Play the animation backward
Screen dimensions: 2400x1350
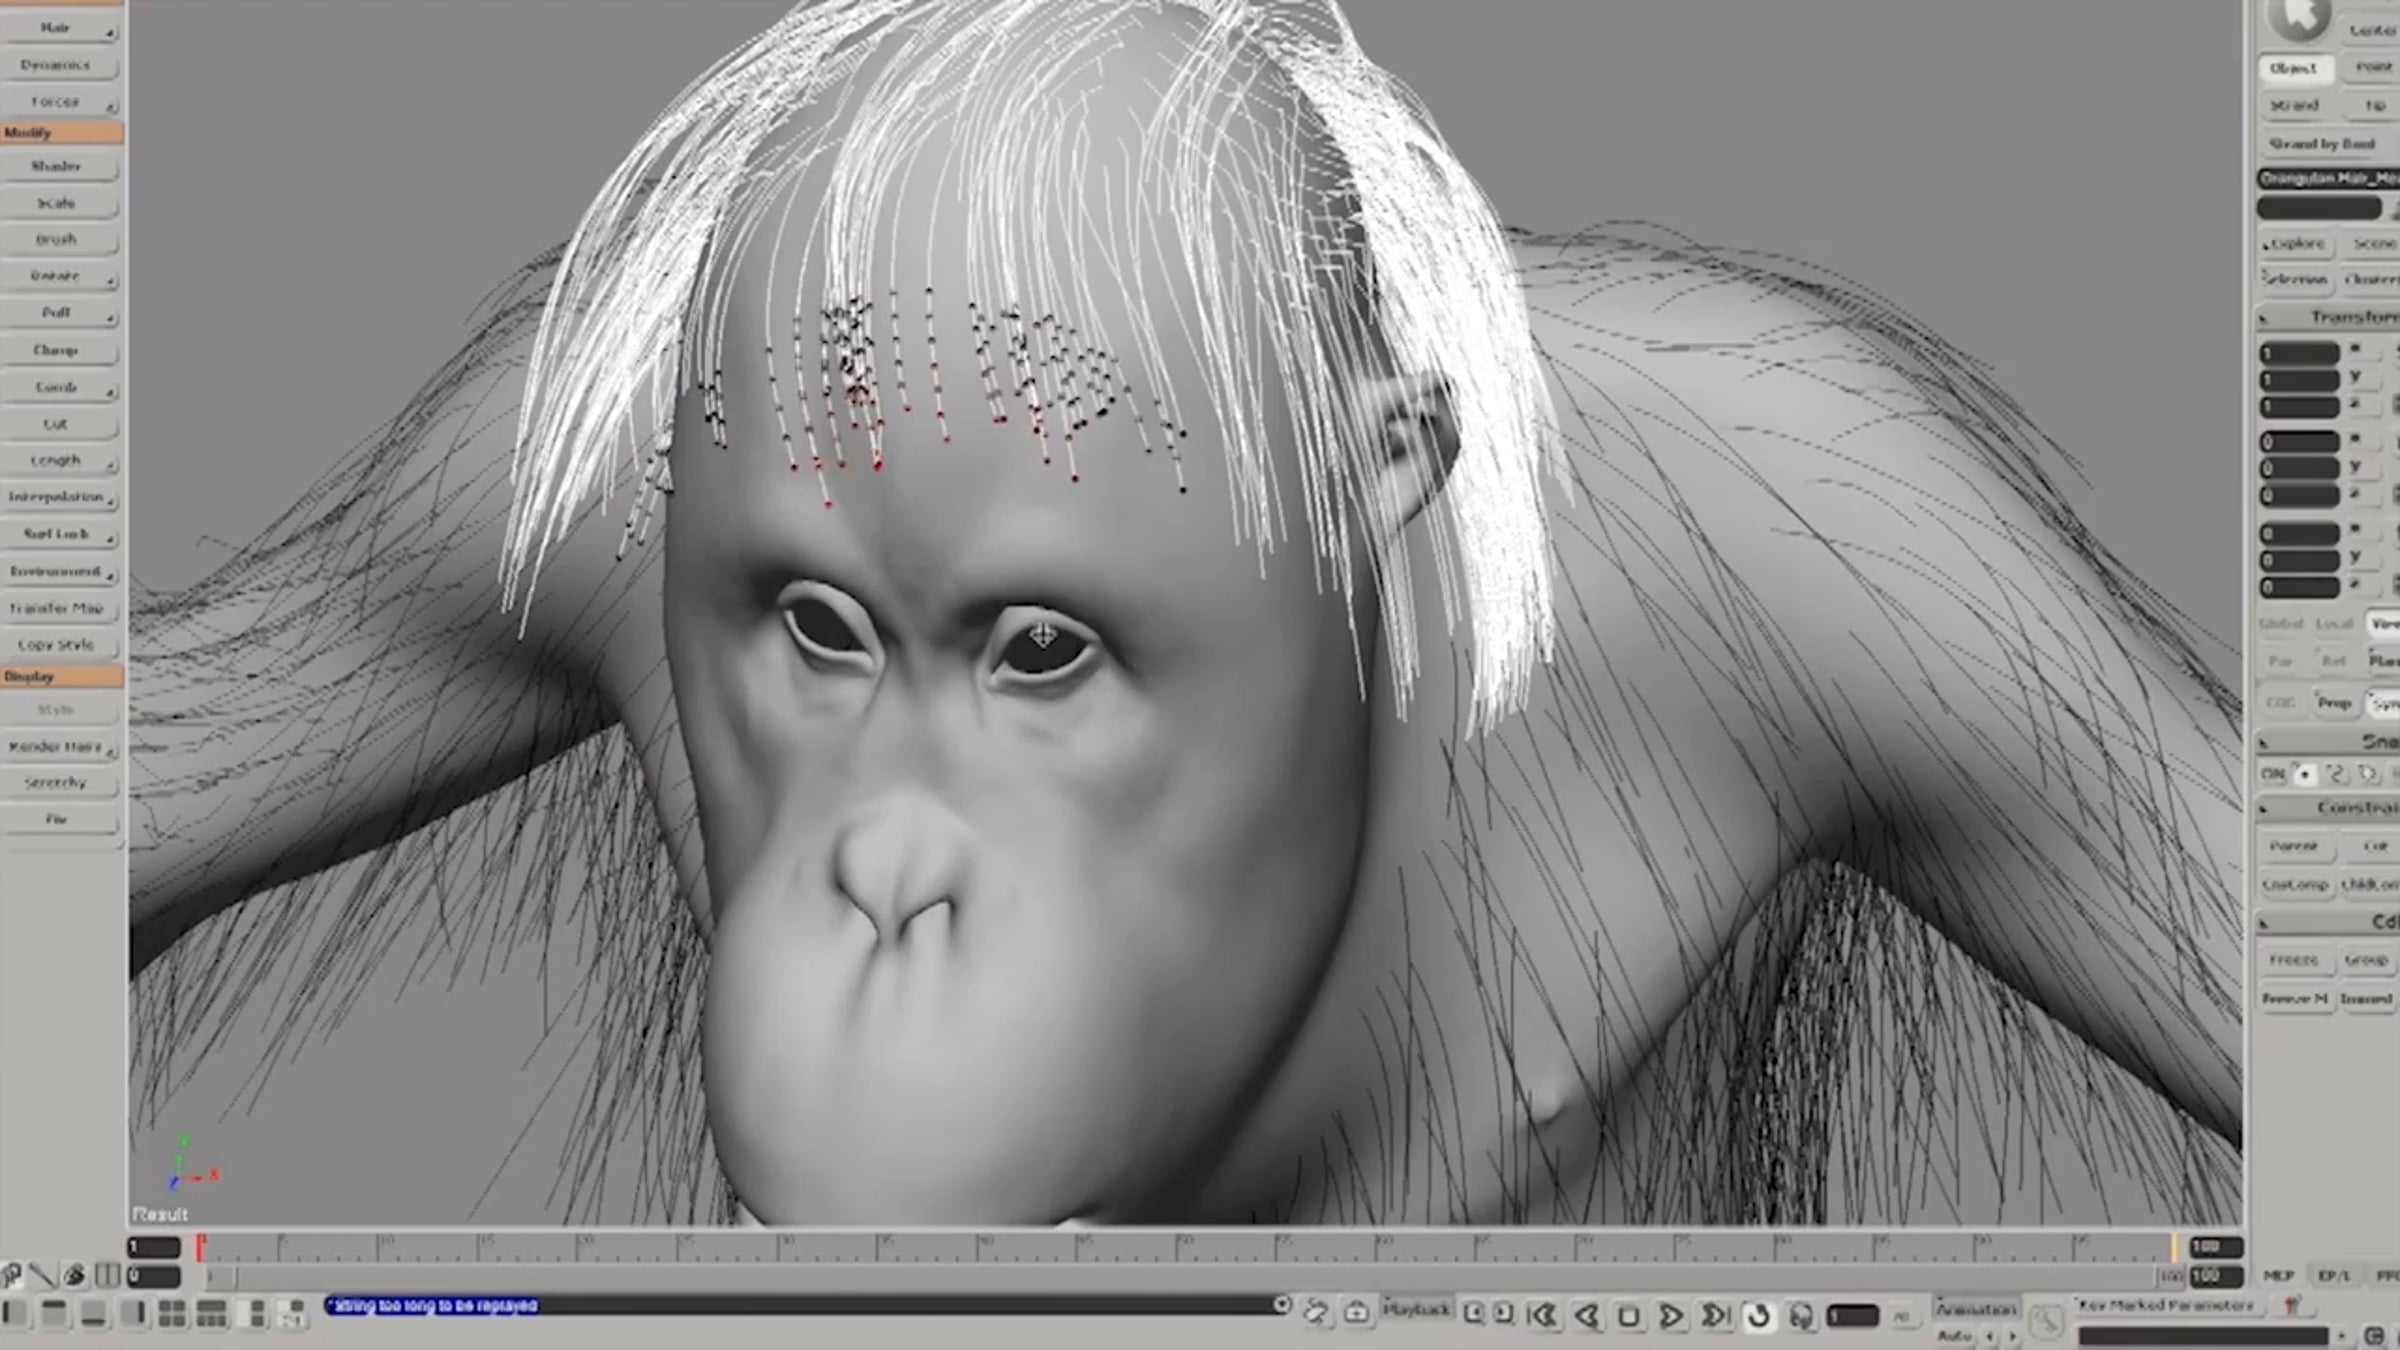[1586, 1315]
